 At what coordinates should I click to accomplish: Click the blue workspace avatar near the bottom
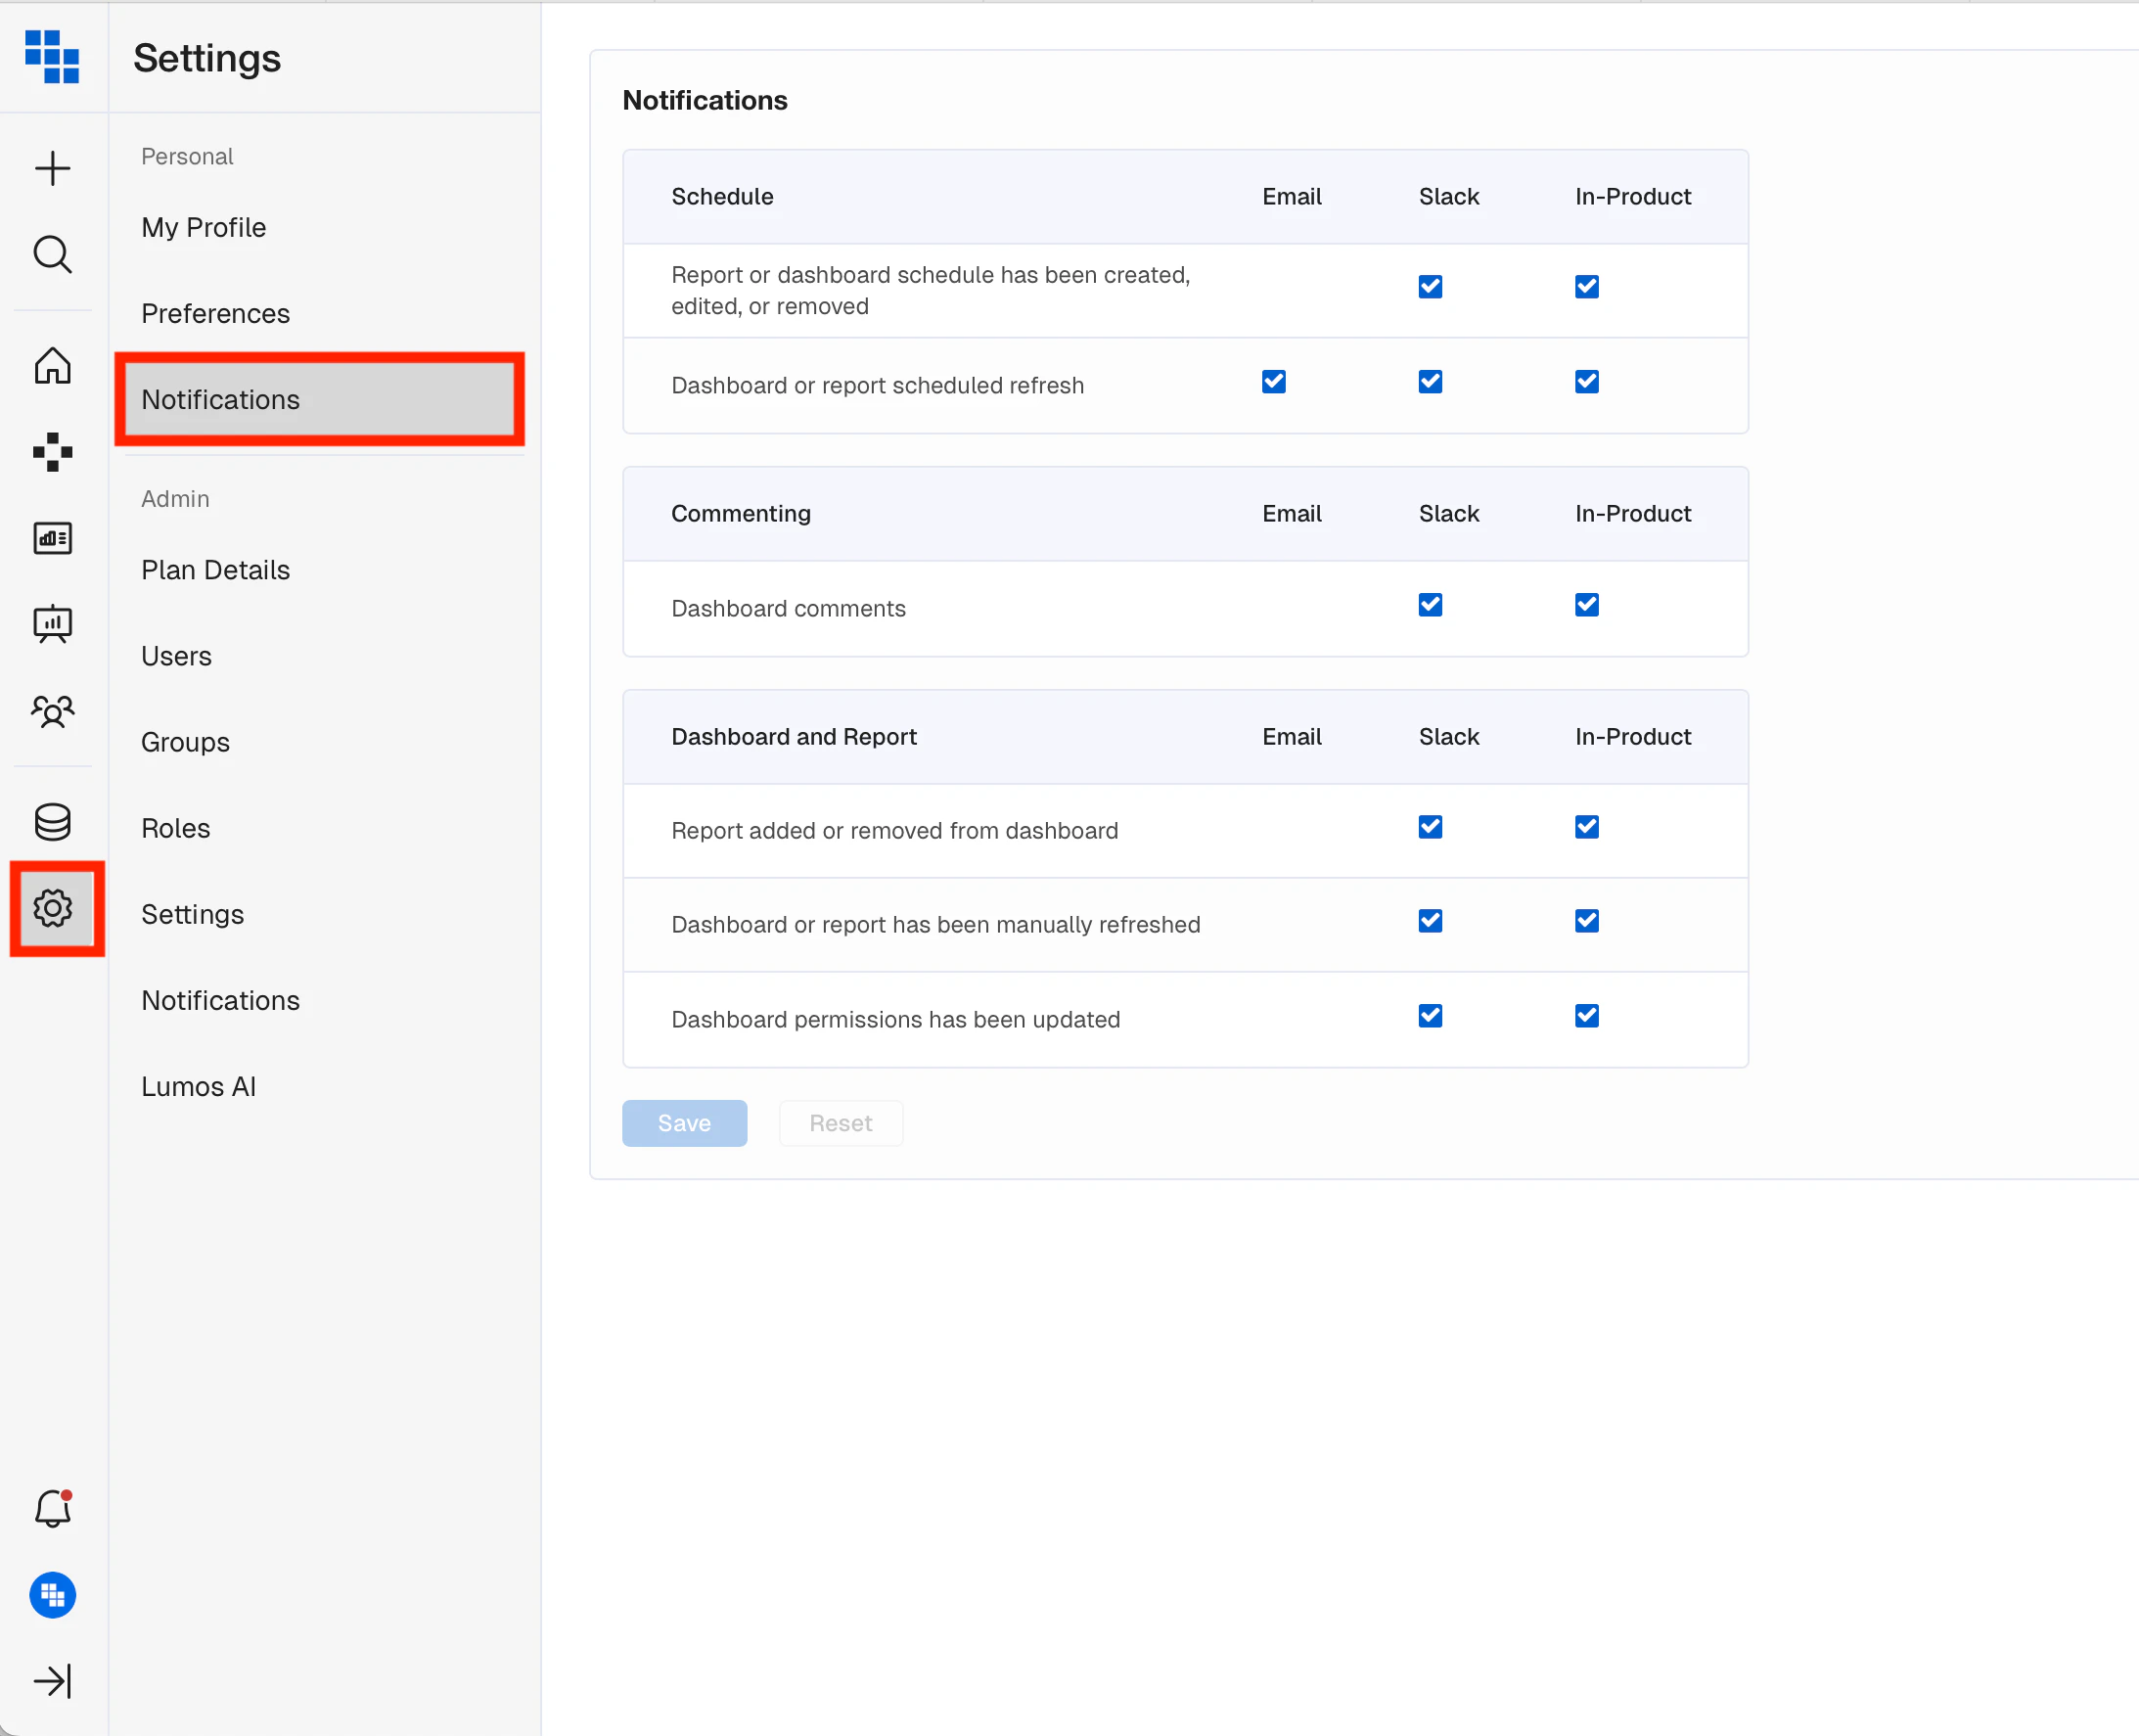click(x=52, y=1595)
